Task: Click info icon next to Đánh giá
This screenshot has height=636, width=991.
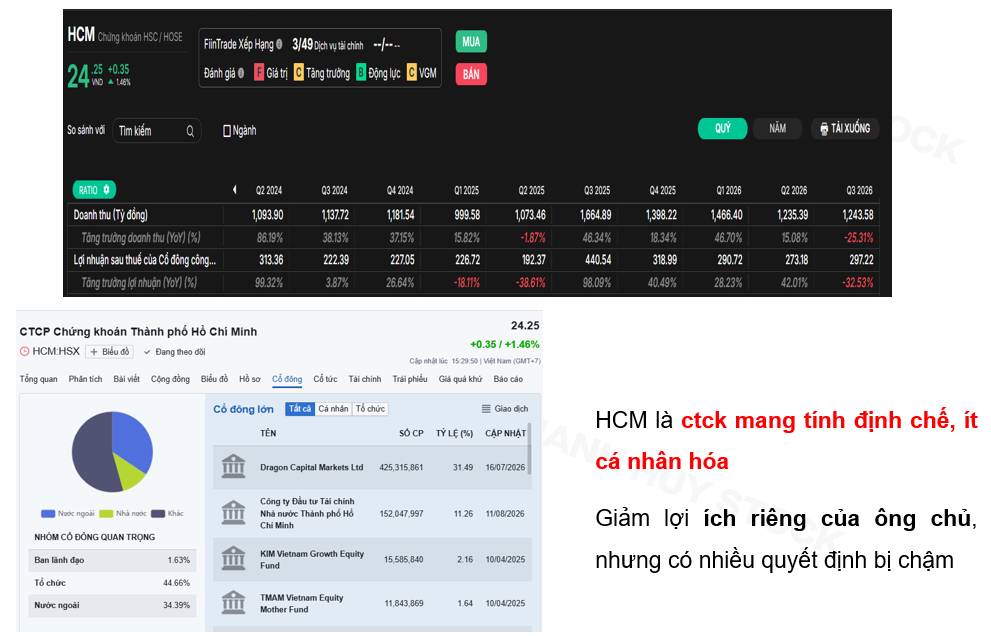Action: [x=241, y=73]
